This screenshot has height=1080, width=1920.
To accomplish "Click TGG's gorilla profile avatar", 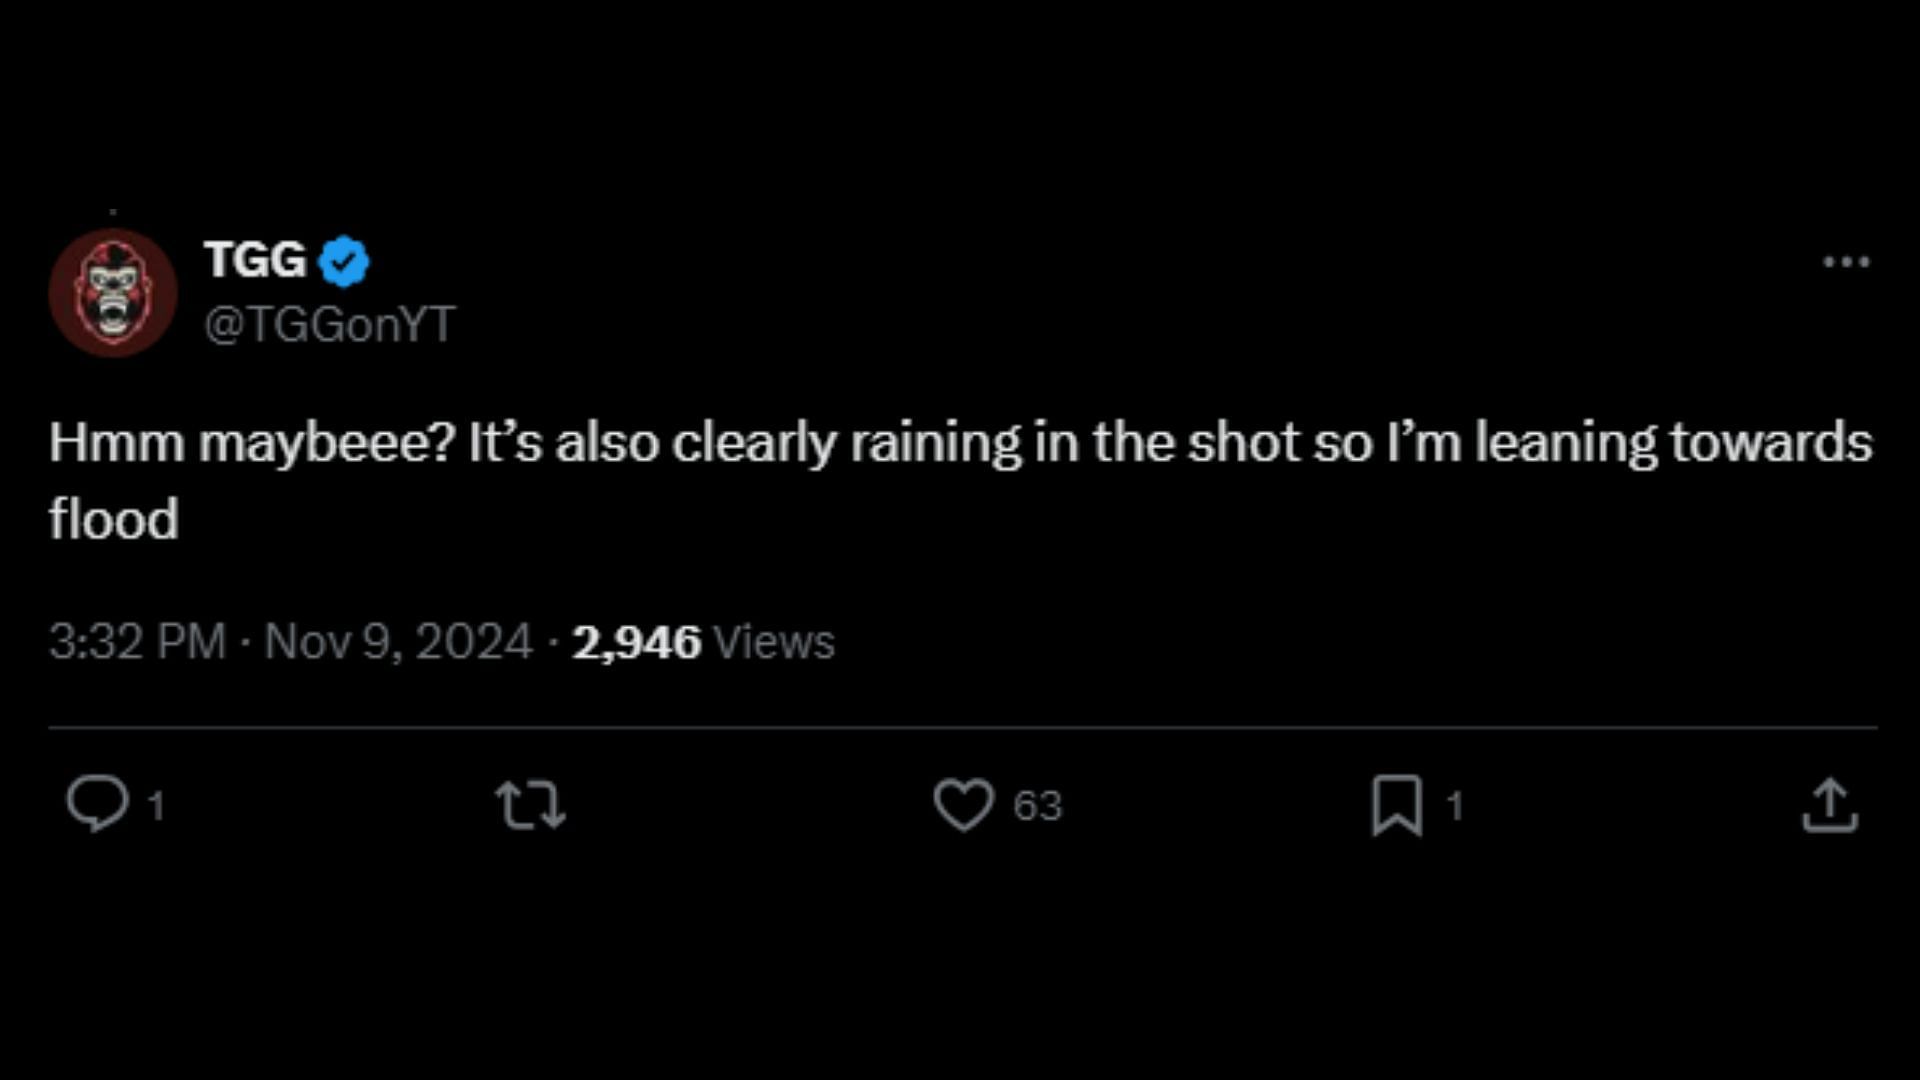I will point(113,293).
